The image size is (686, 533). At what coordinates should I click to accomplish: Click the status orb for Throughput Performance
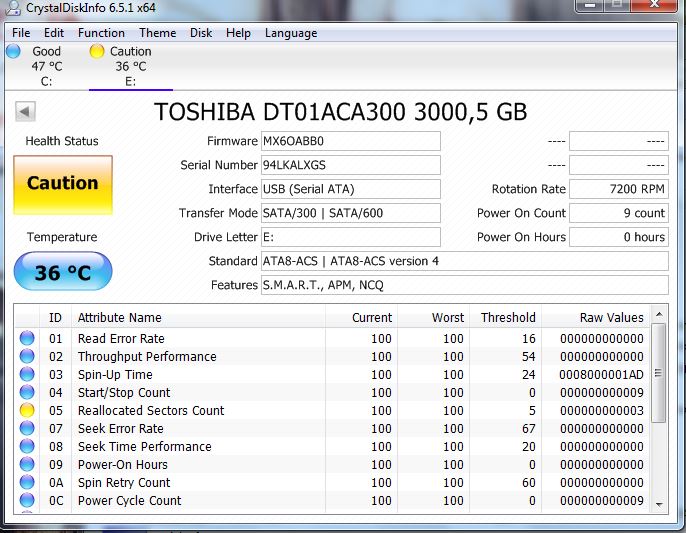(27, 356)
